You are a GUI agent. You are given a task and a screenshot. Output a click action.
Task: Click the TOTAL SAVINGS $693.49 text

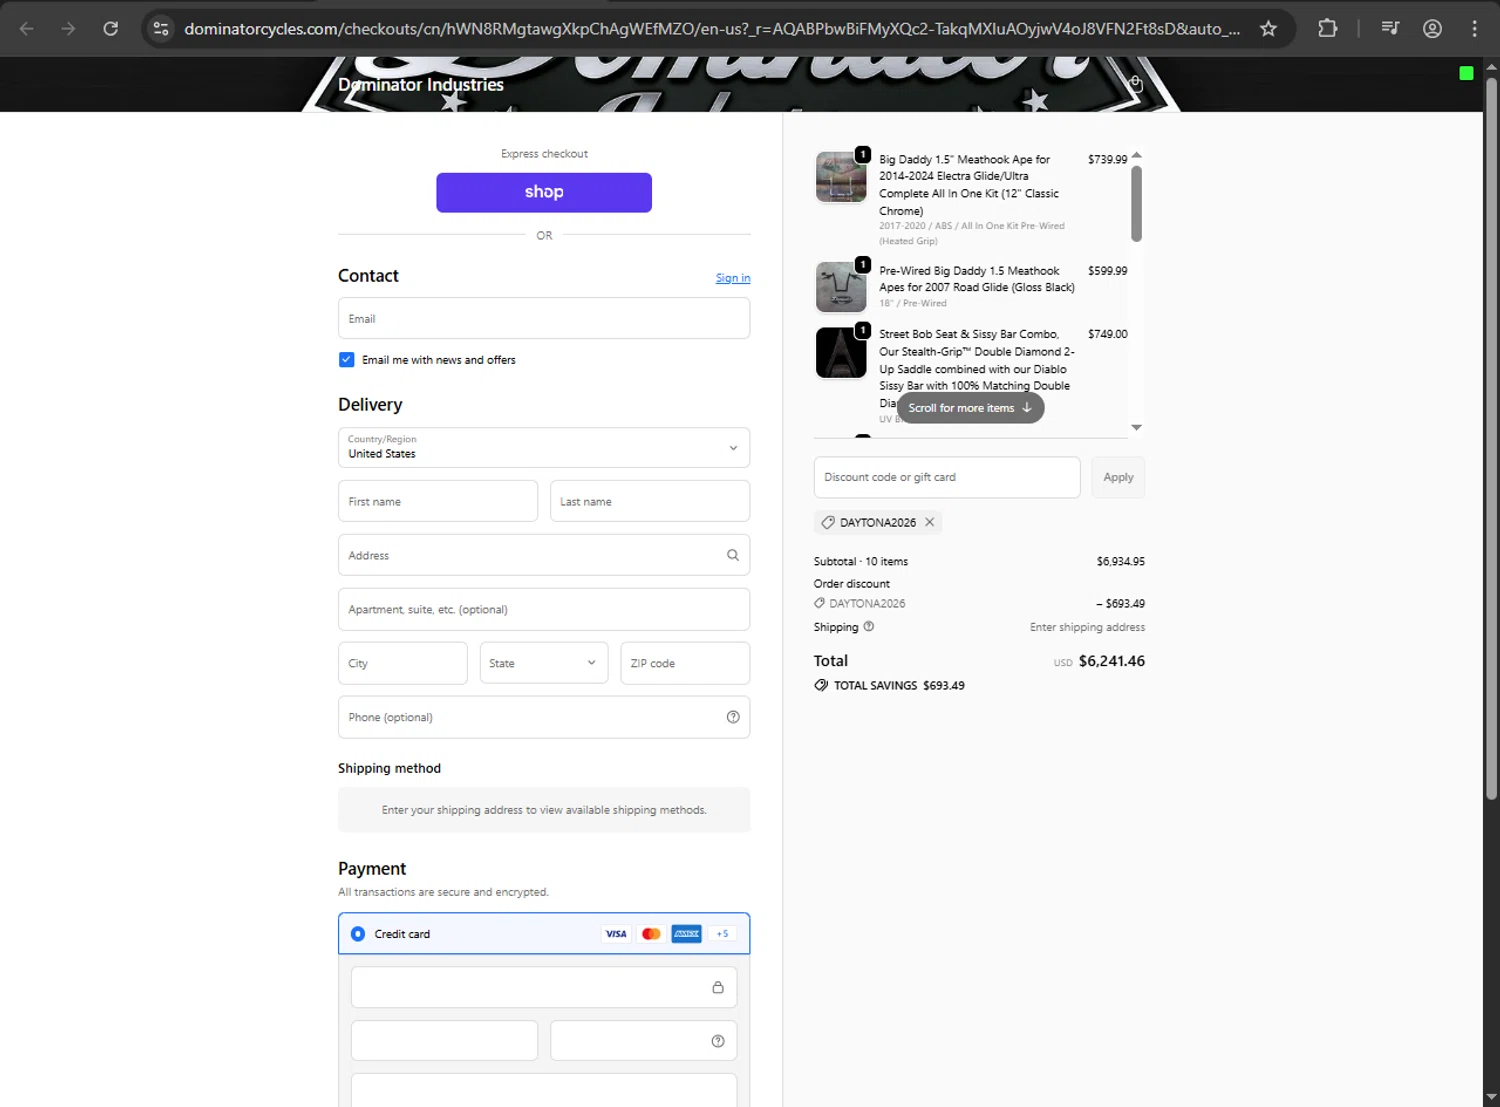(x=899, y=685)
